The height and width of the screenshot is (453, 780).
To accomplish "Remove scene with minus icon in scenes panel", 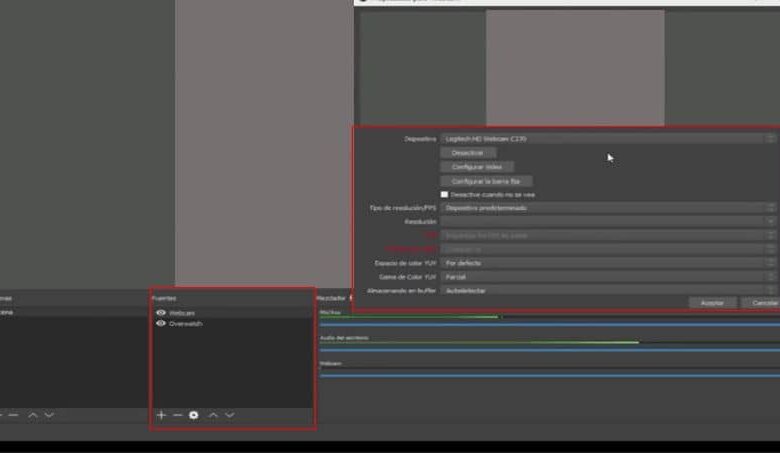I will (x=13, y=415).
